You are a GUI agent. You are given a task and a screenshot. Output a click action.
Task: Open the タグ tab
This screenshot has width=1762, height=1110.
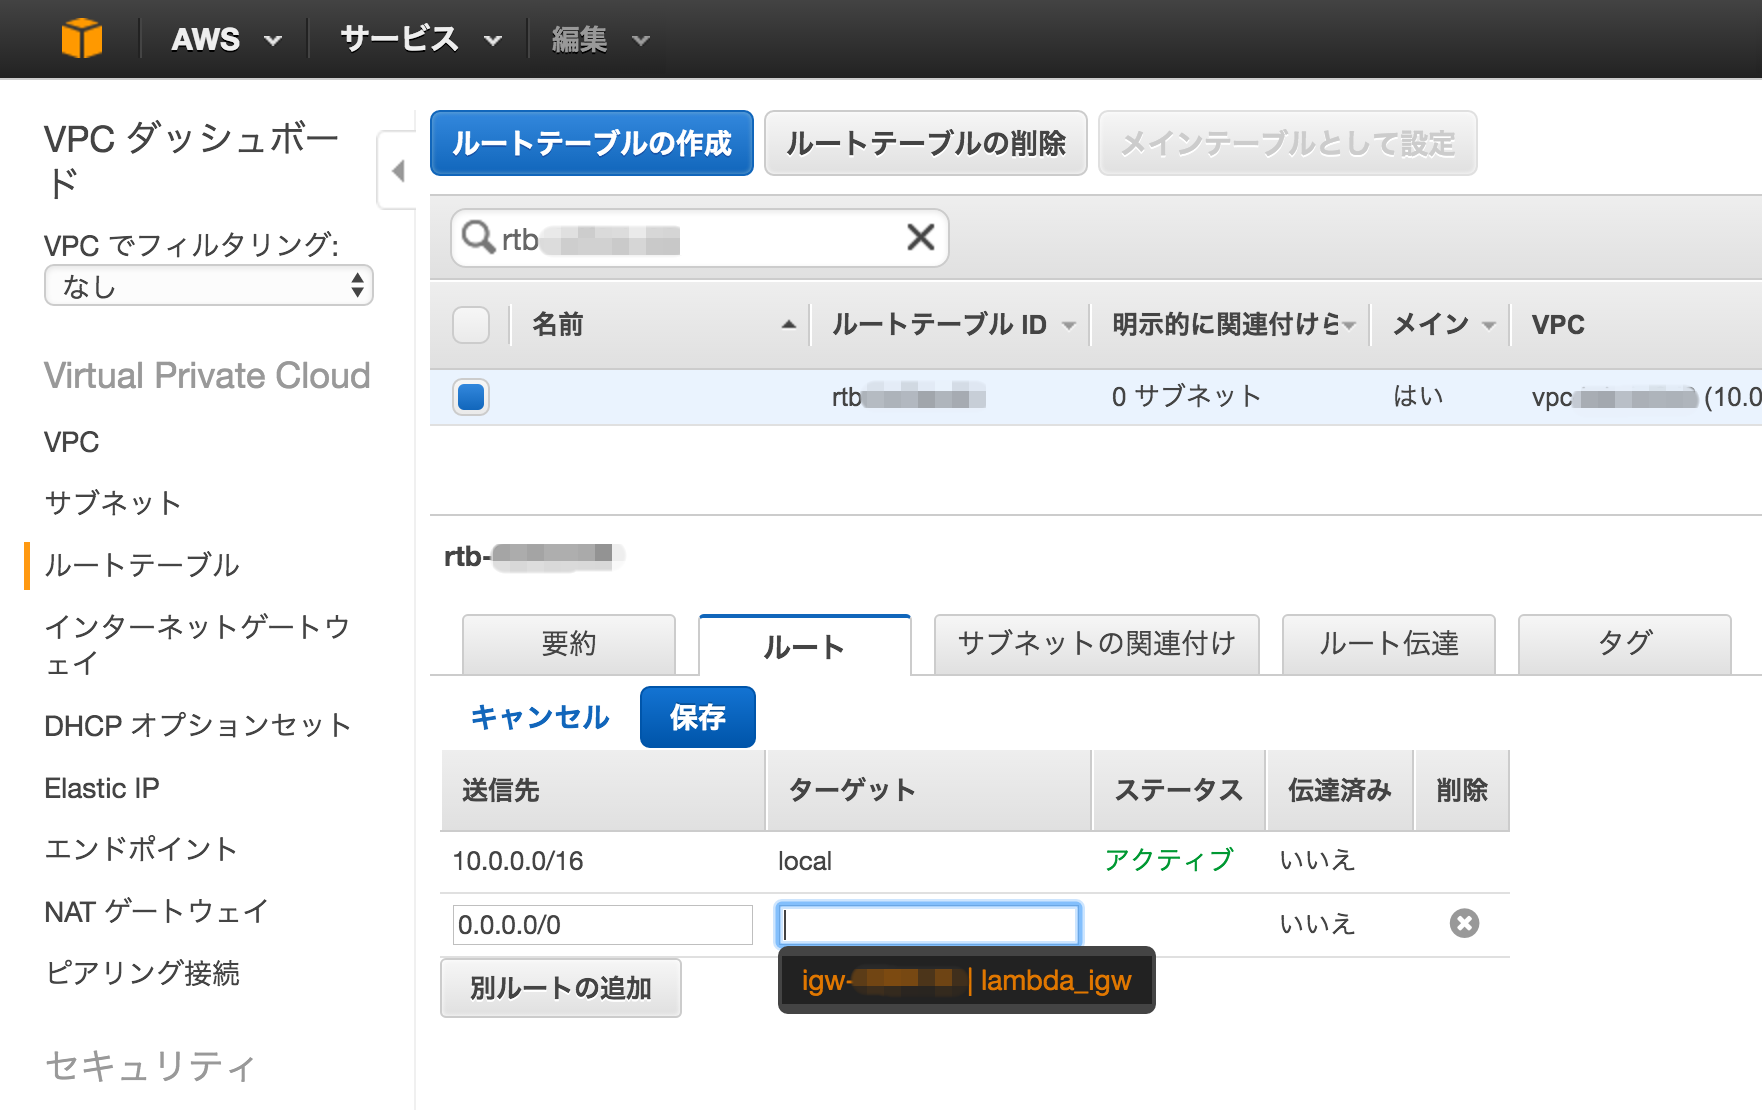click(1624, 644)
